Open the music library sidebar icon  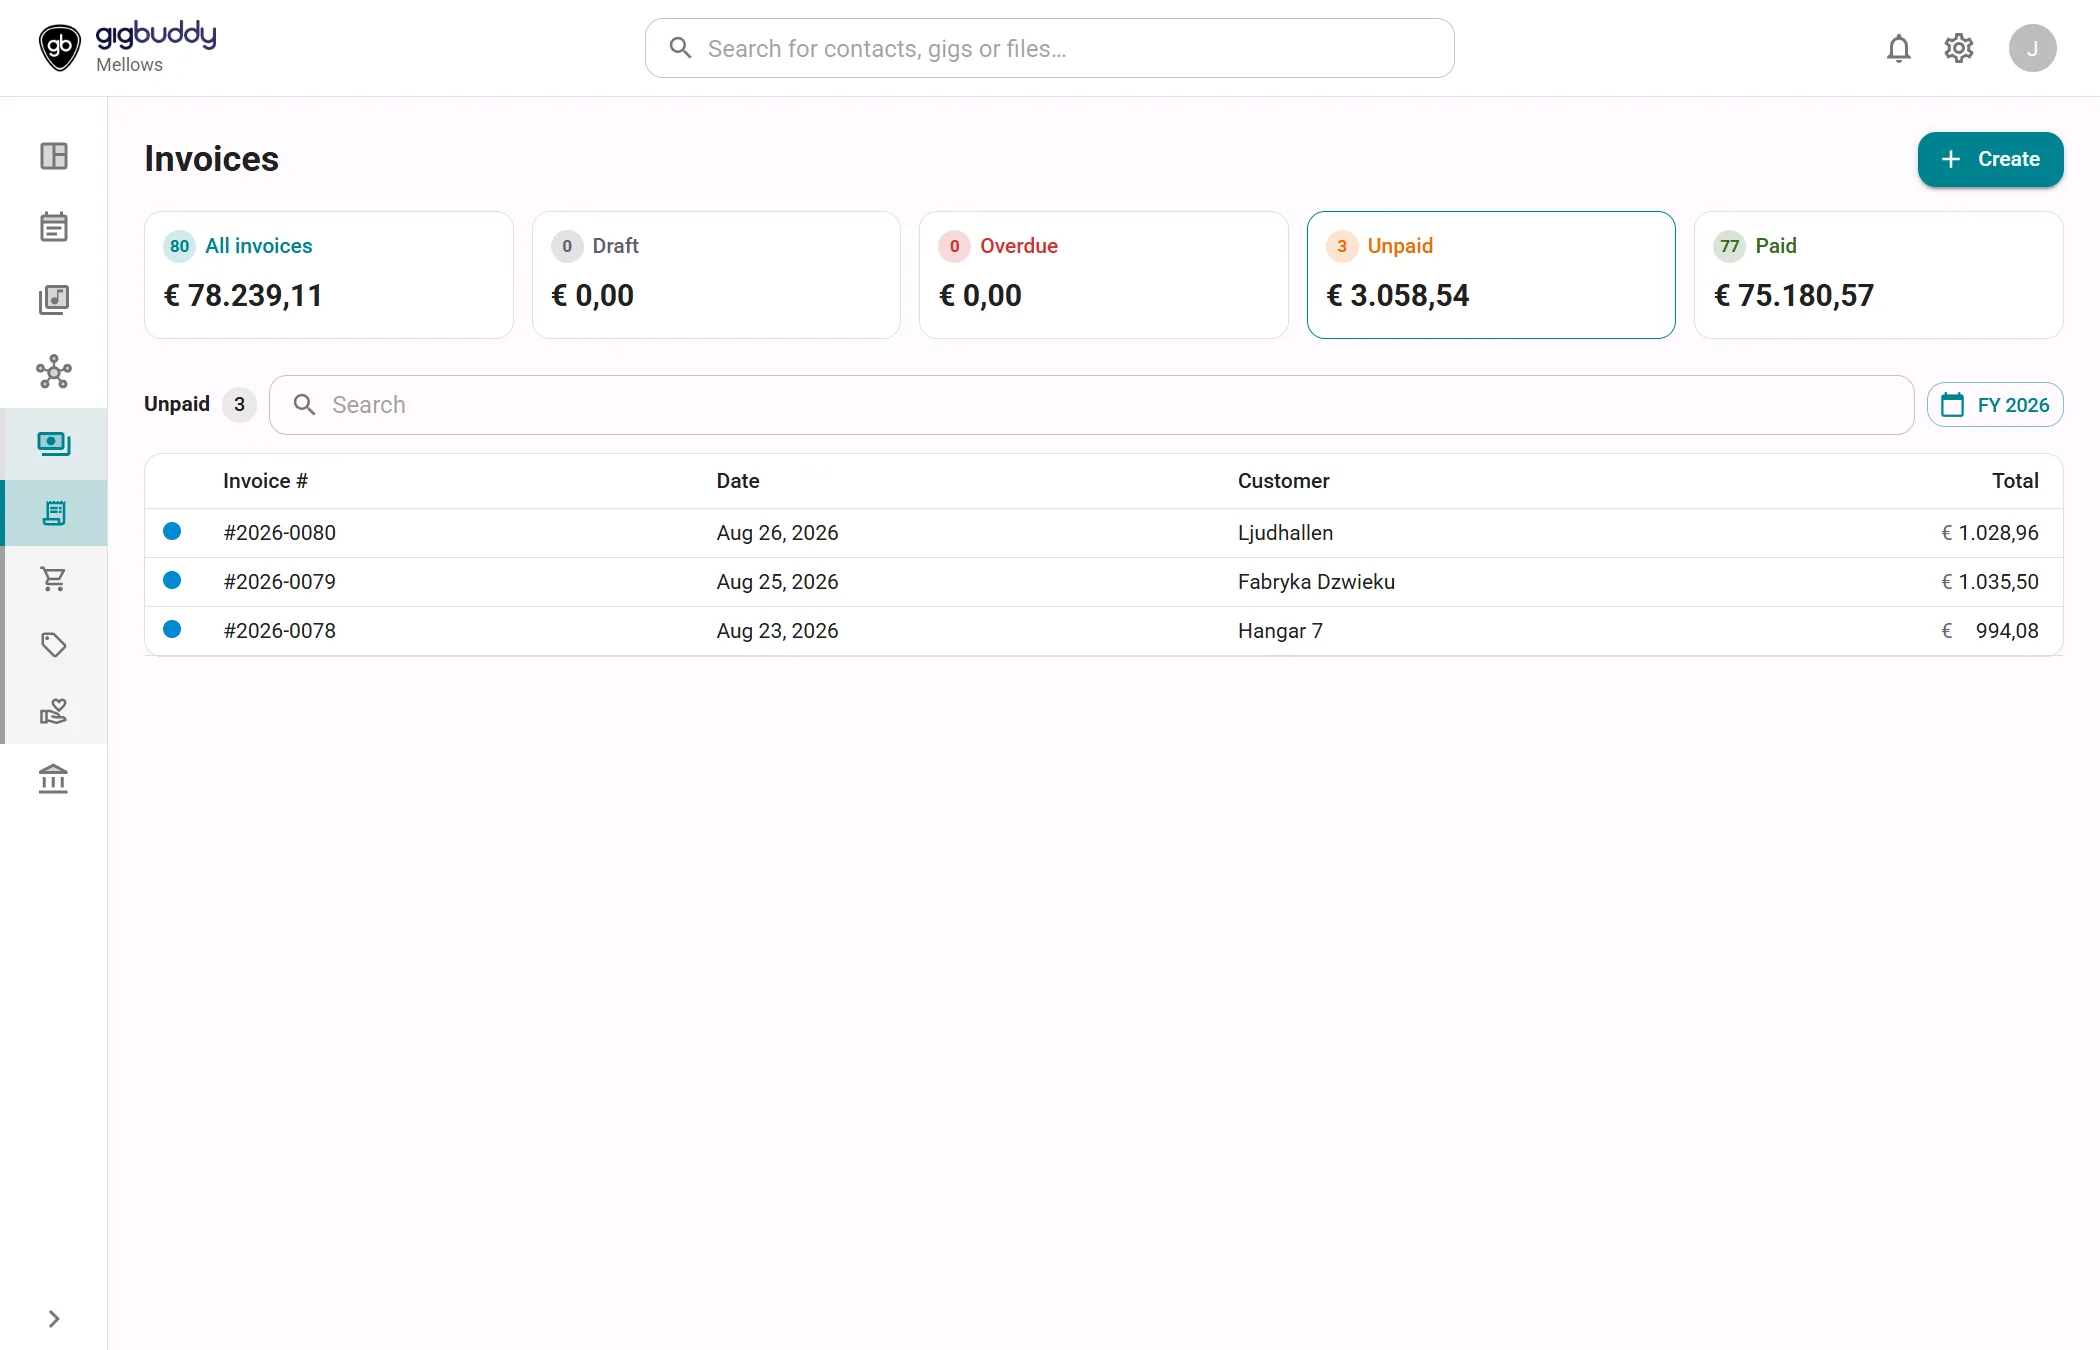coord(54,300)
